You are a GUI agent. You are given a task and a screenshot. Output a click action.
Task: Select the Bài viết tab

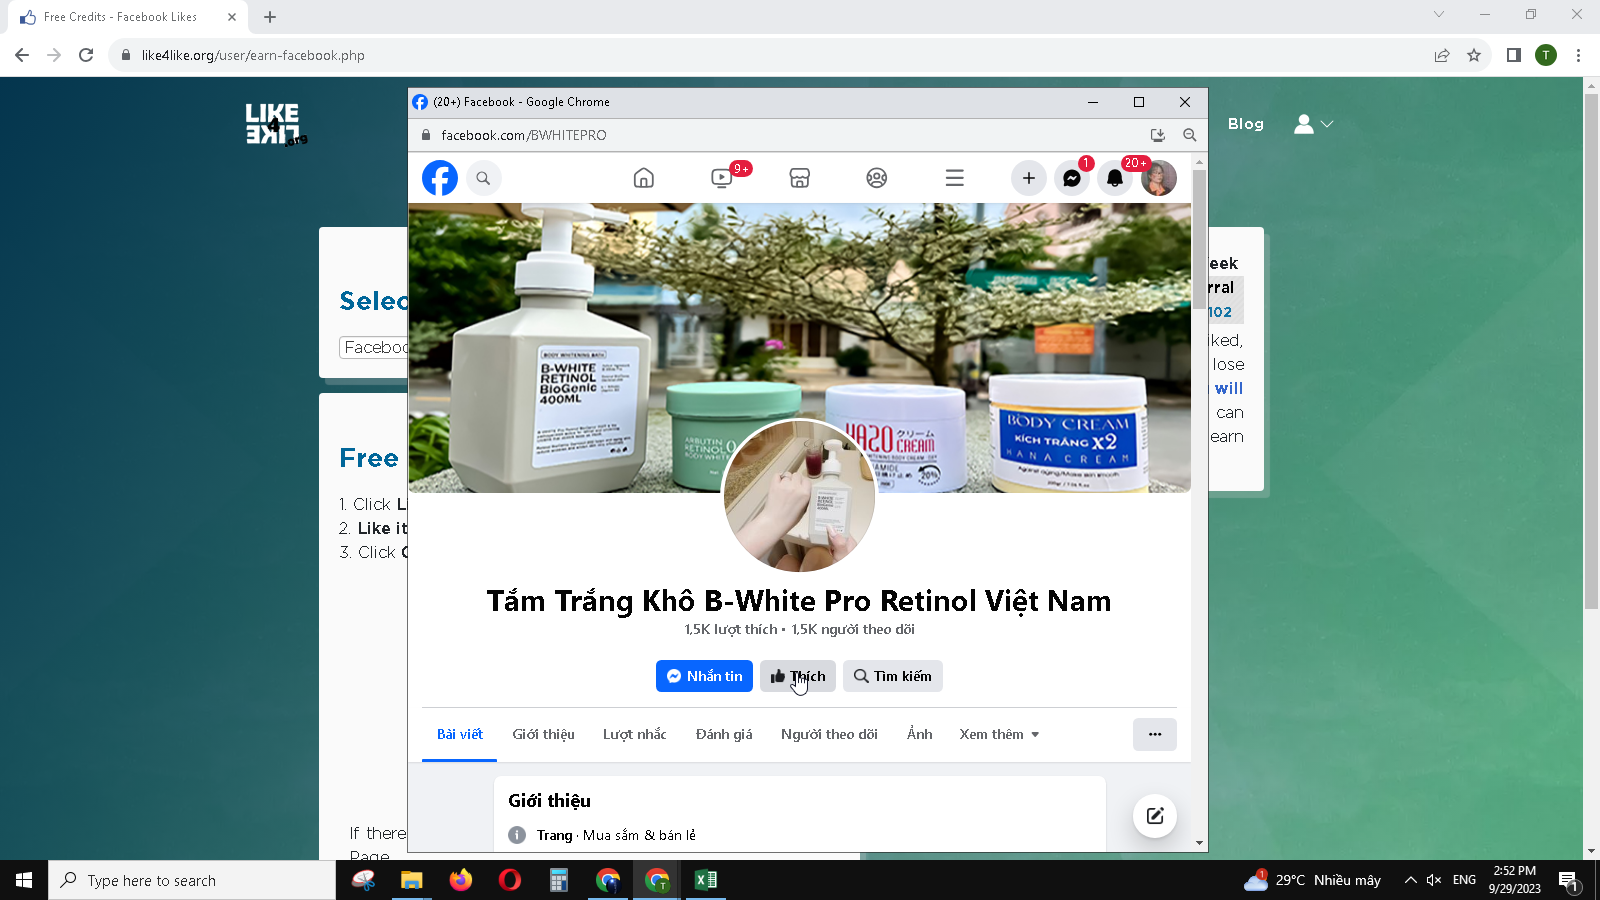[x=460, y=734]
